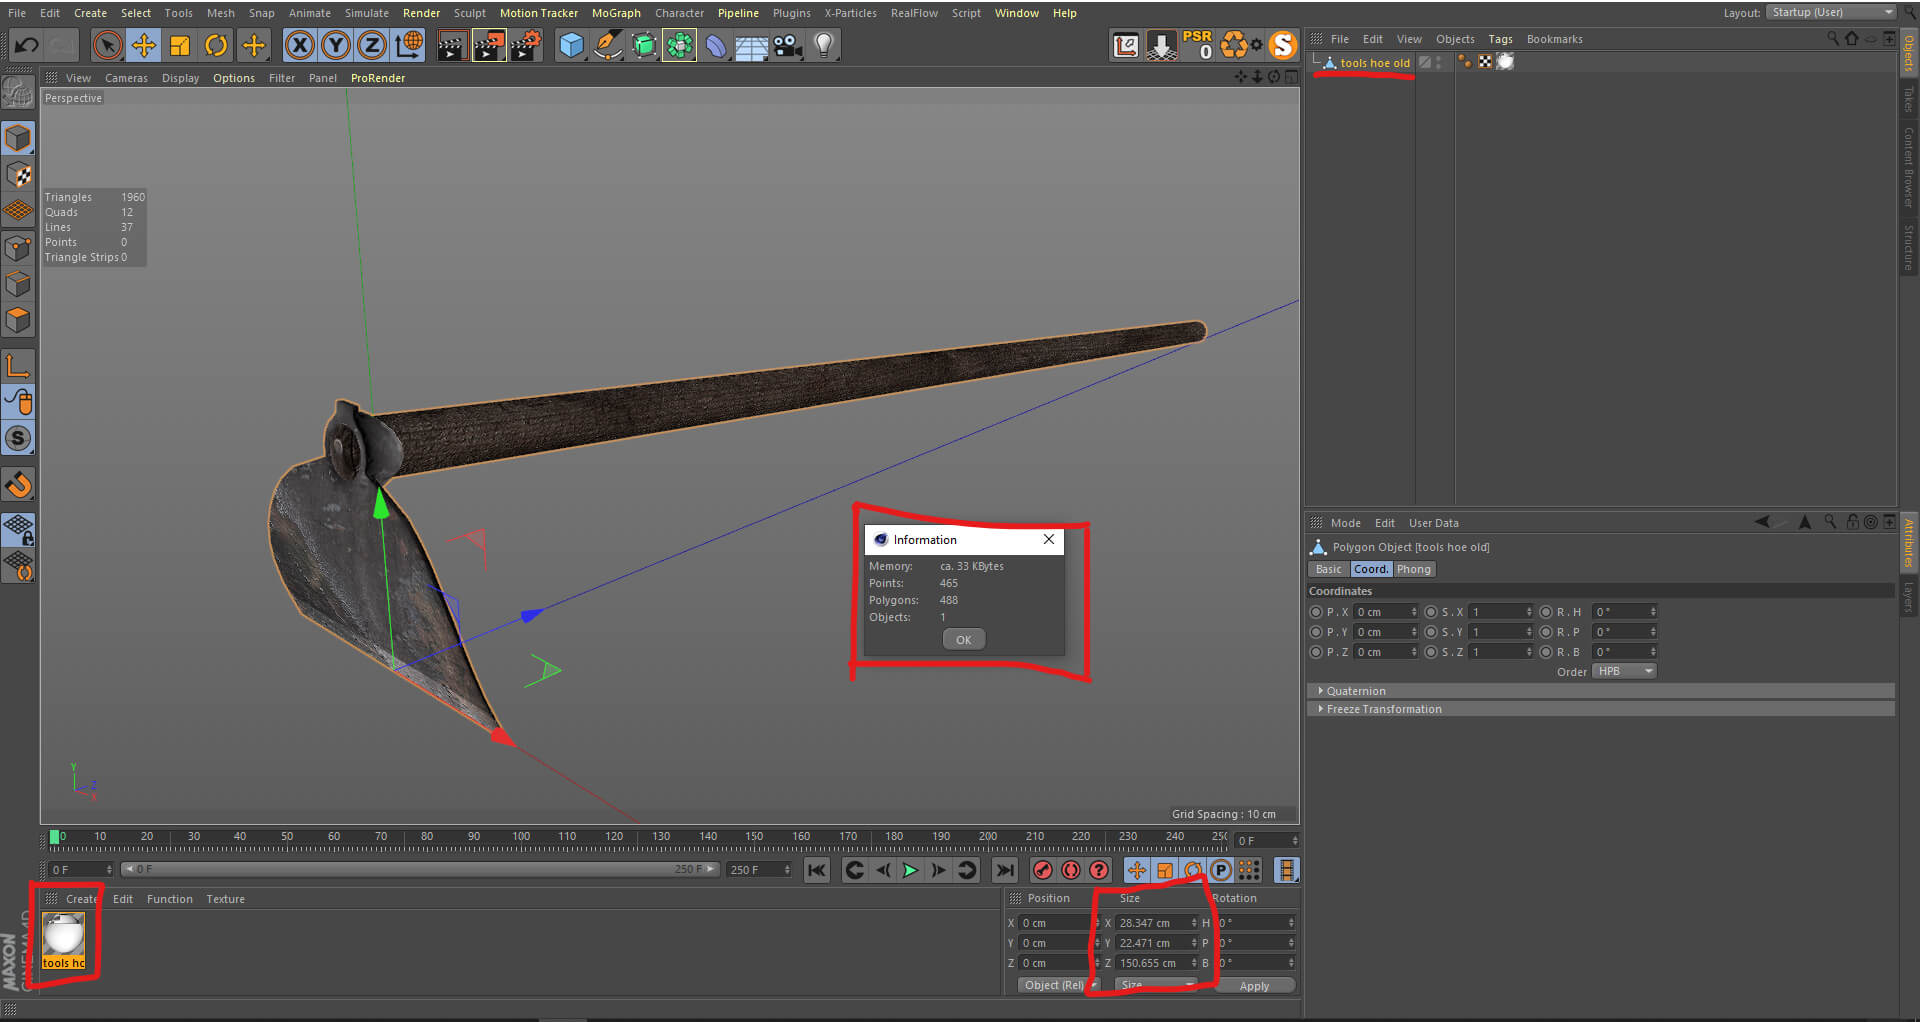Add Light object bulb icon

click(x=824, y=45)
